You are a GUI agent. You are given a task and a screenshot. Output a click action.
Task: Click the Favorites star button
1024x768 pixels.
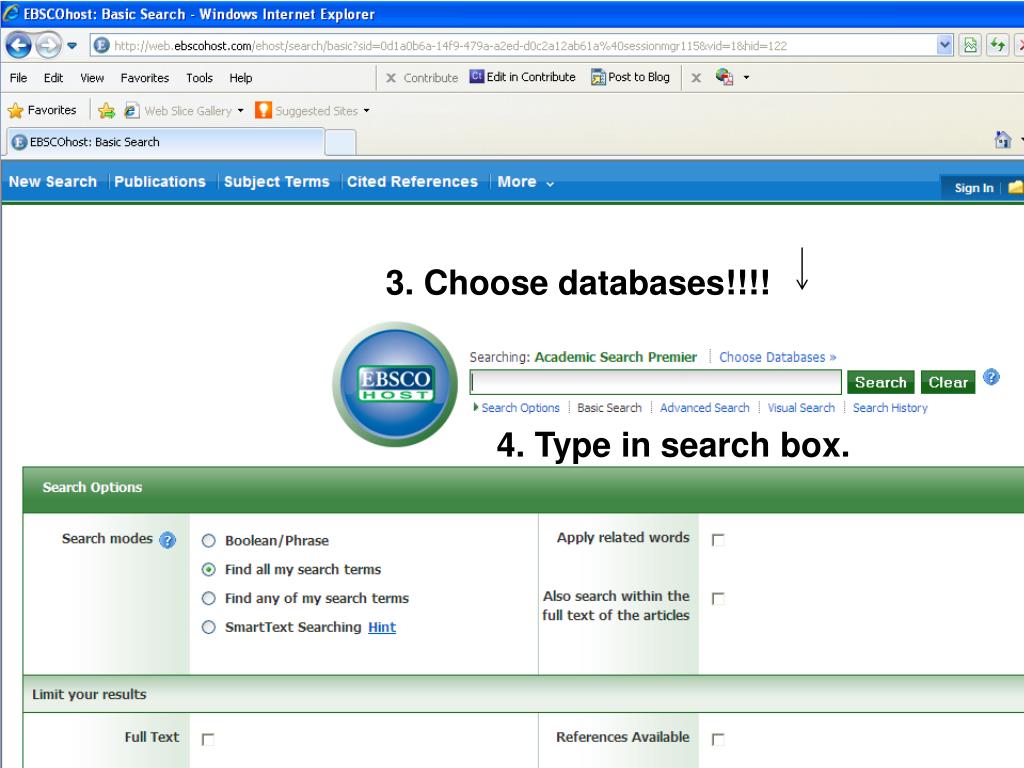[x=42, y=110]
